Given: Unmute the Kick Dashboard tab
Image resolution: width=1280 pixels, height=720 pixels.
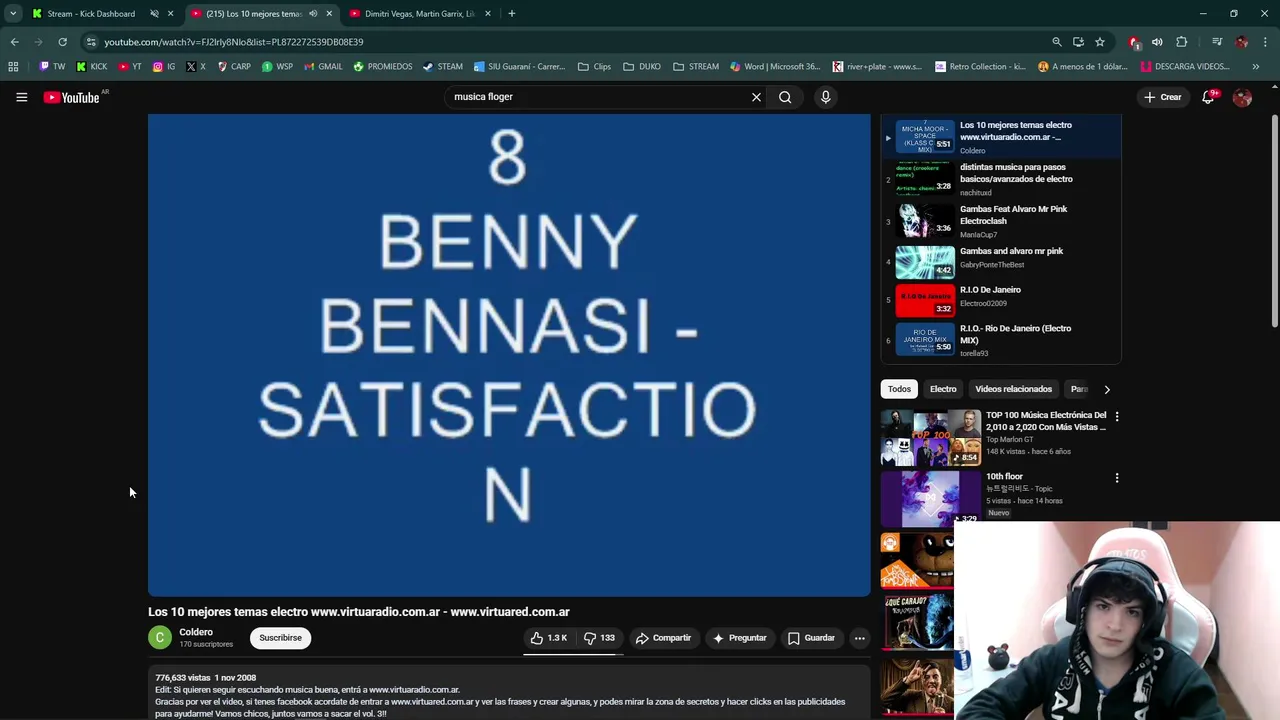Looking at the screenshot, I should 154,14.
